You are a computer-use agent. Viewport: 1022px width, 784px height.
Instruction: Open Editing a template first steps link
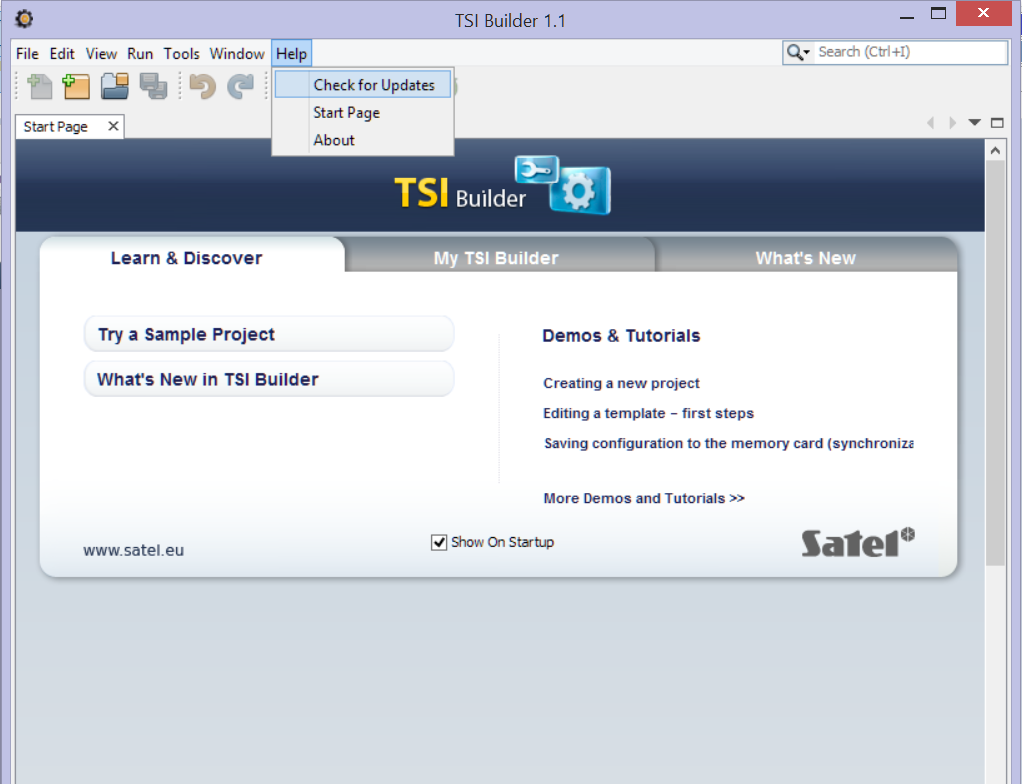pyautogui.click(x=649, y=413)
